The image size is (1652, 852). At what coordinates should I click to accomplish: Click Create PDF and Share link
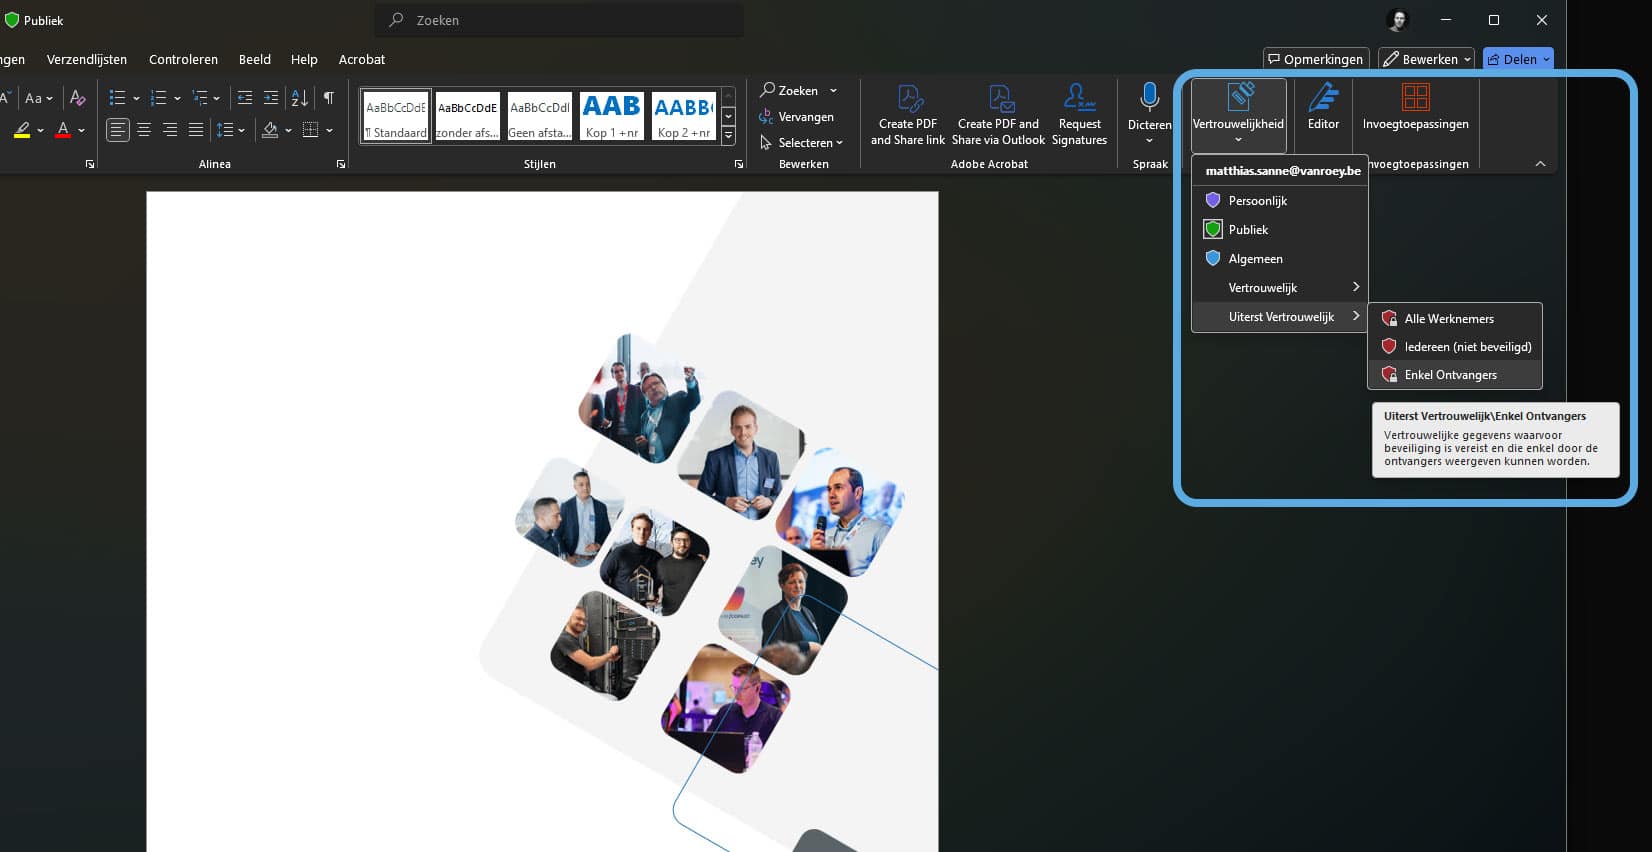(x=908, y=114)
